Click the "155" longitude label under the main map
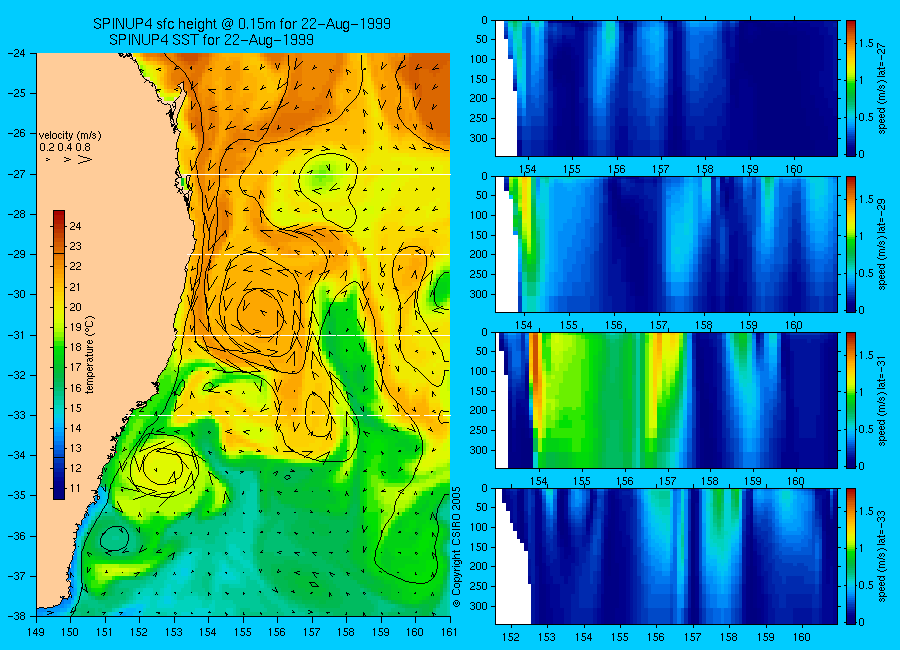The image size is (900, 650). (243, 632)
